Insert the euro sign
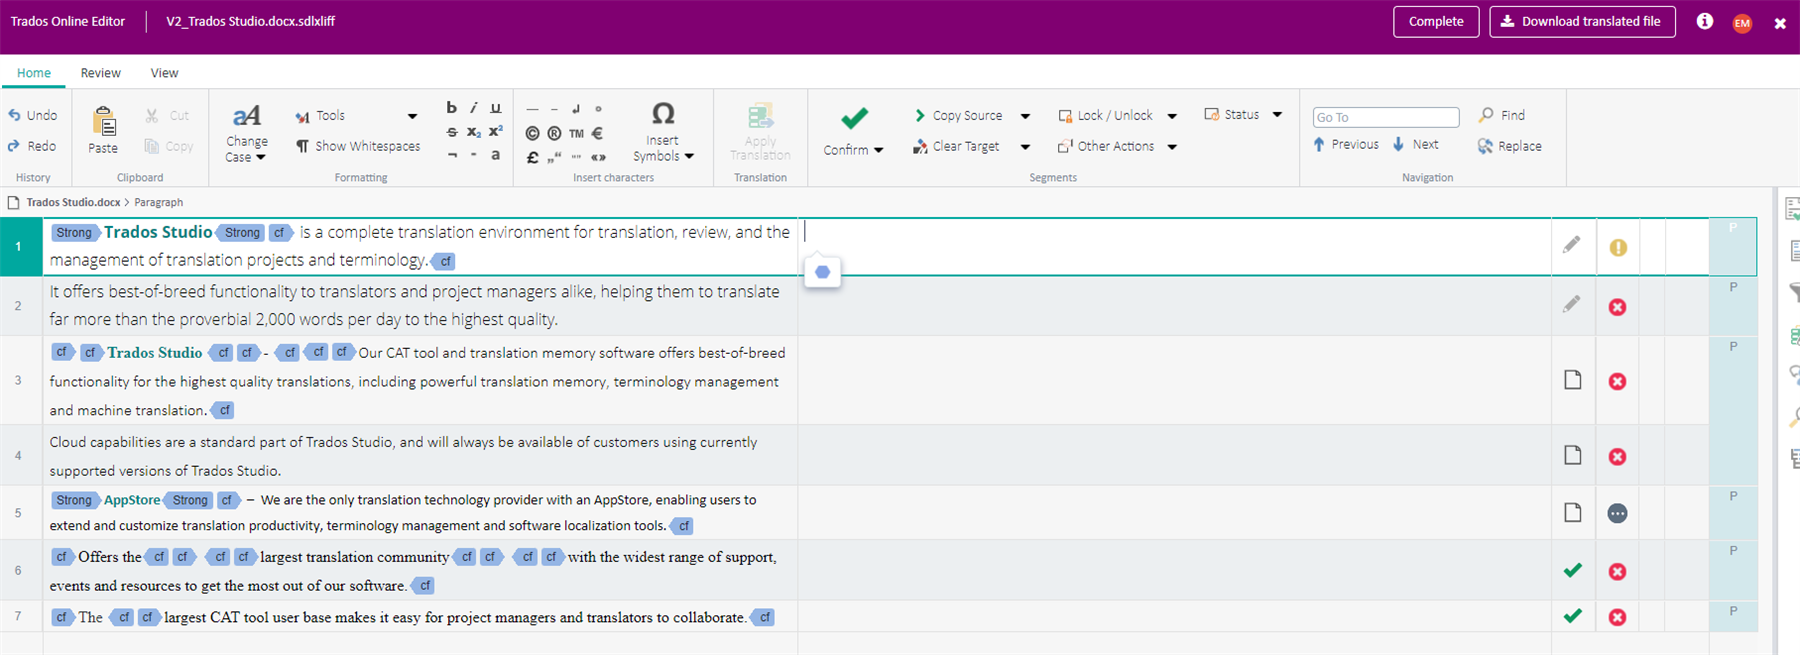The height and width of the screenshot is (655, 1800). click(597, 133)
